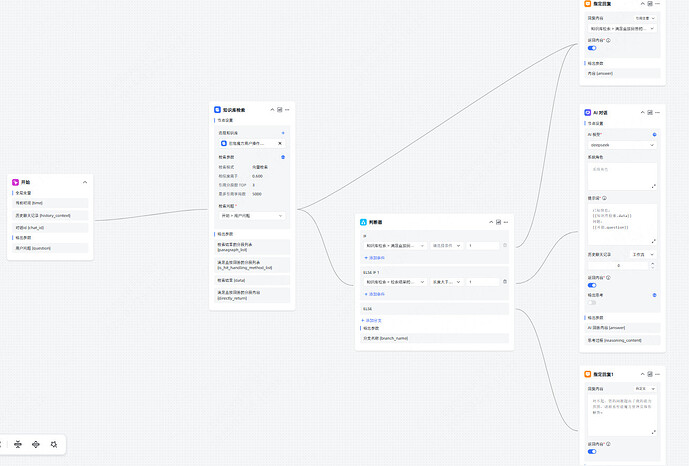This screenshot has height=466, width=689.
Task: Click the 提示词 prompt text area
Action: click(x=622, y=224)
